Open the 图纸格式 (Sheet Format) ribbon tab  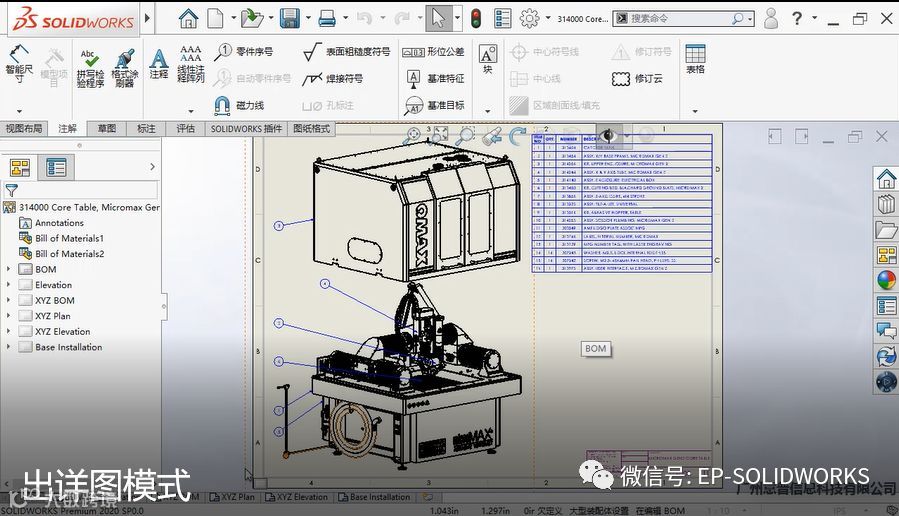pyautogui.click(x=311, y=128)
